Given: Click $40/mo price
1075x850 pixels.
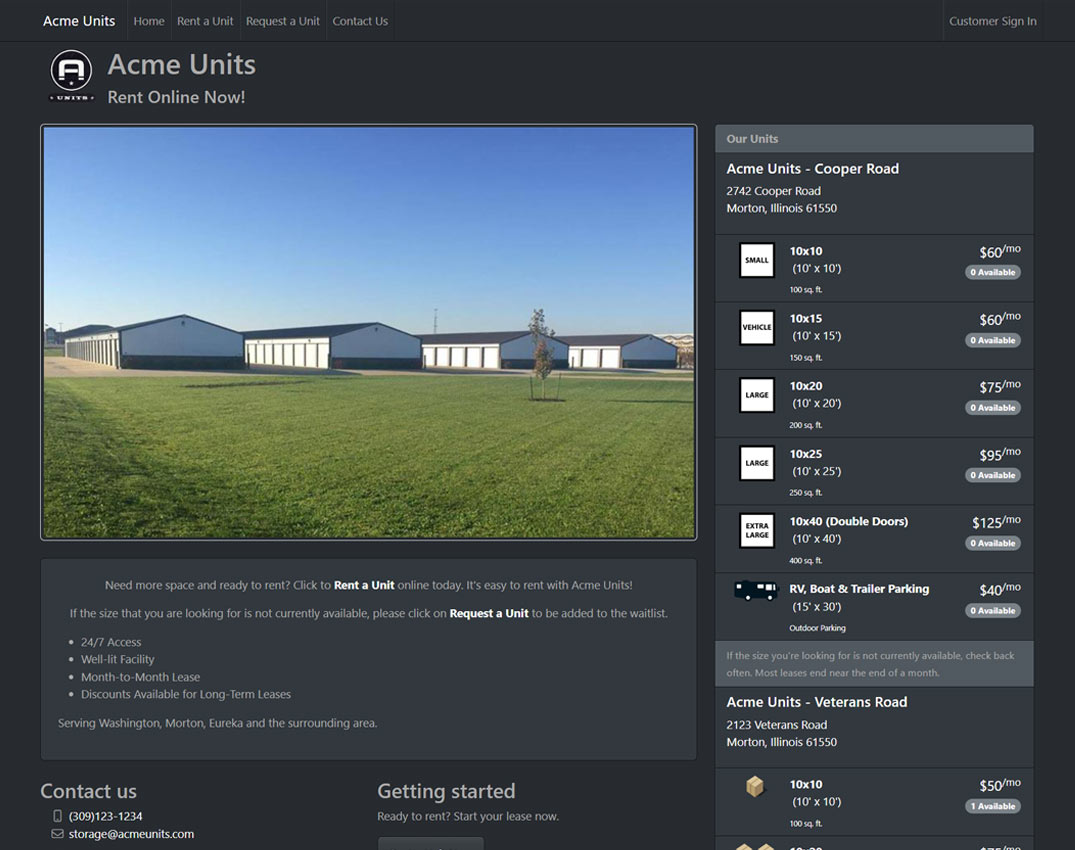Looking at the screenshot, I should (1000, 589).
